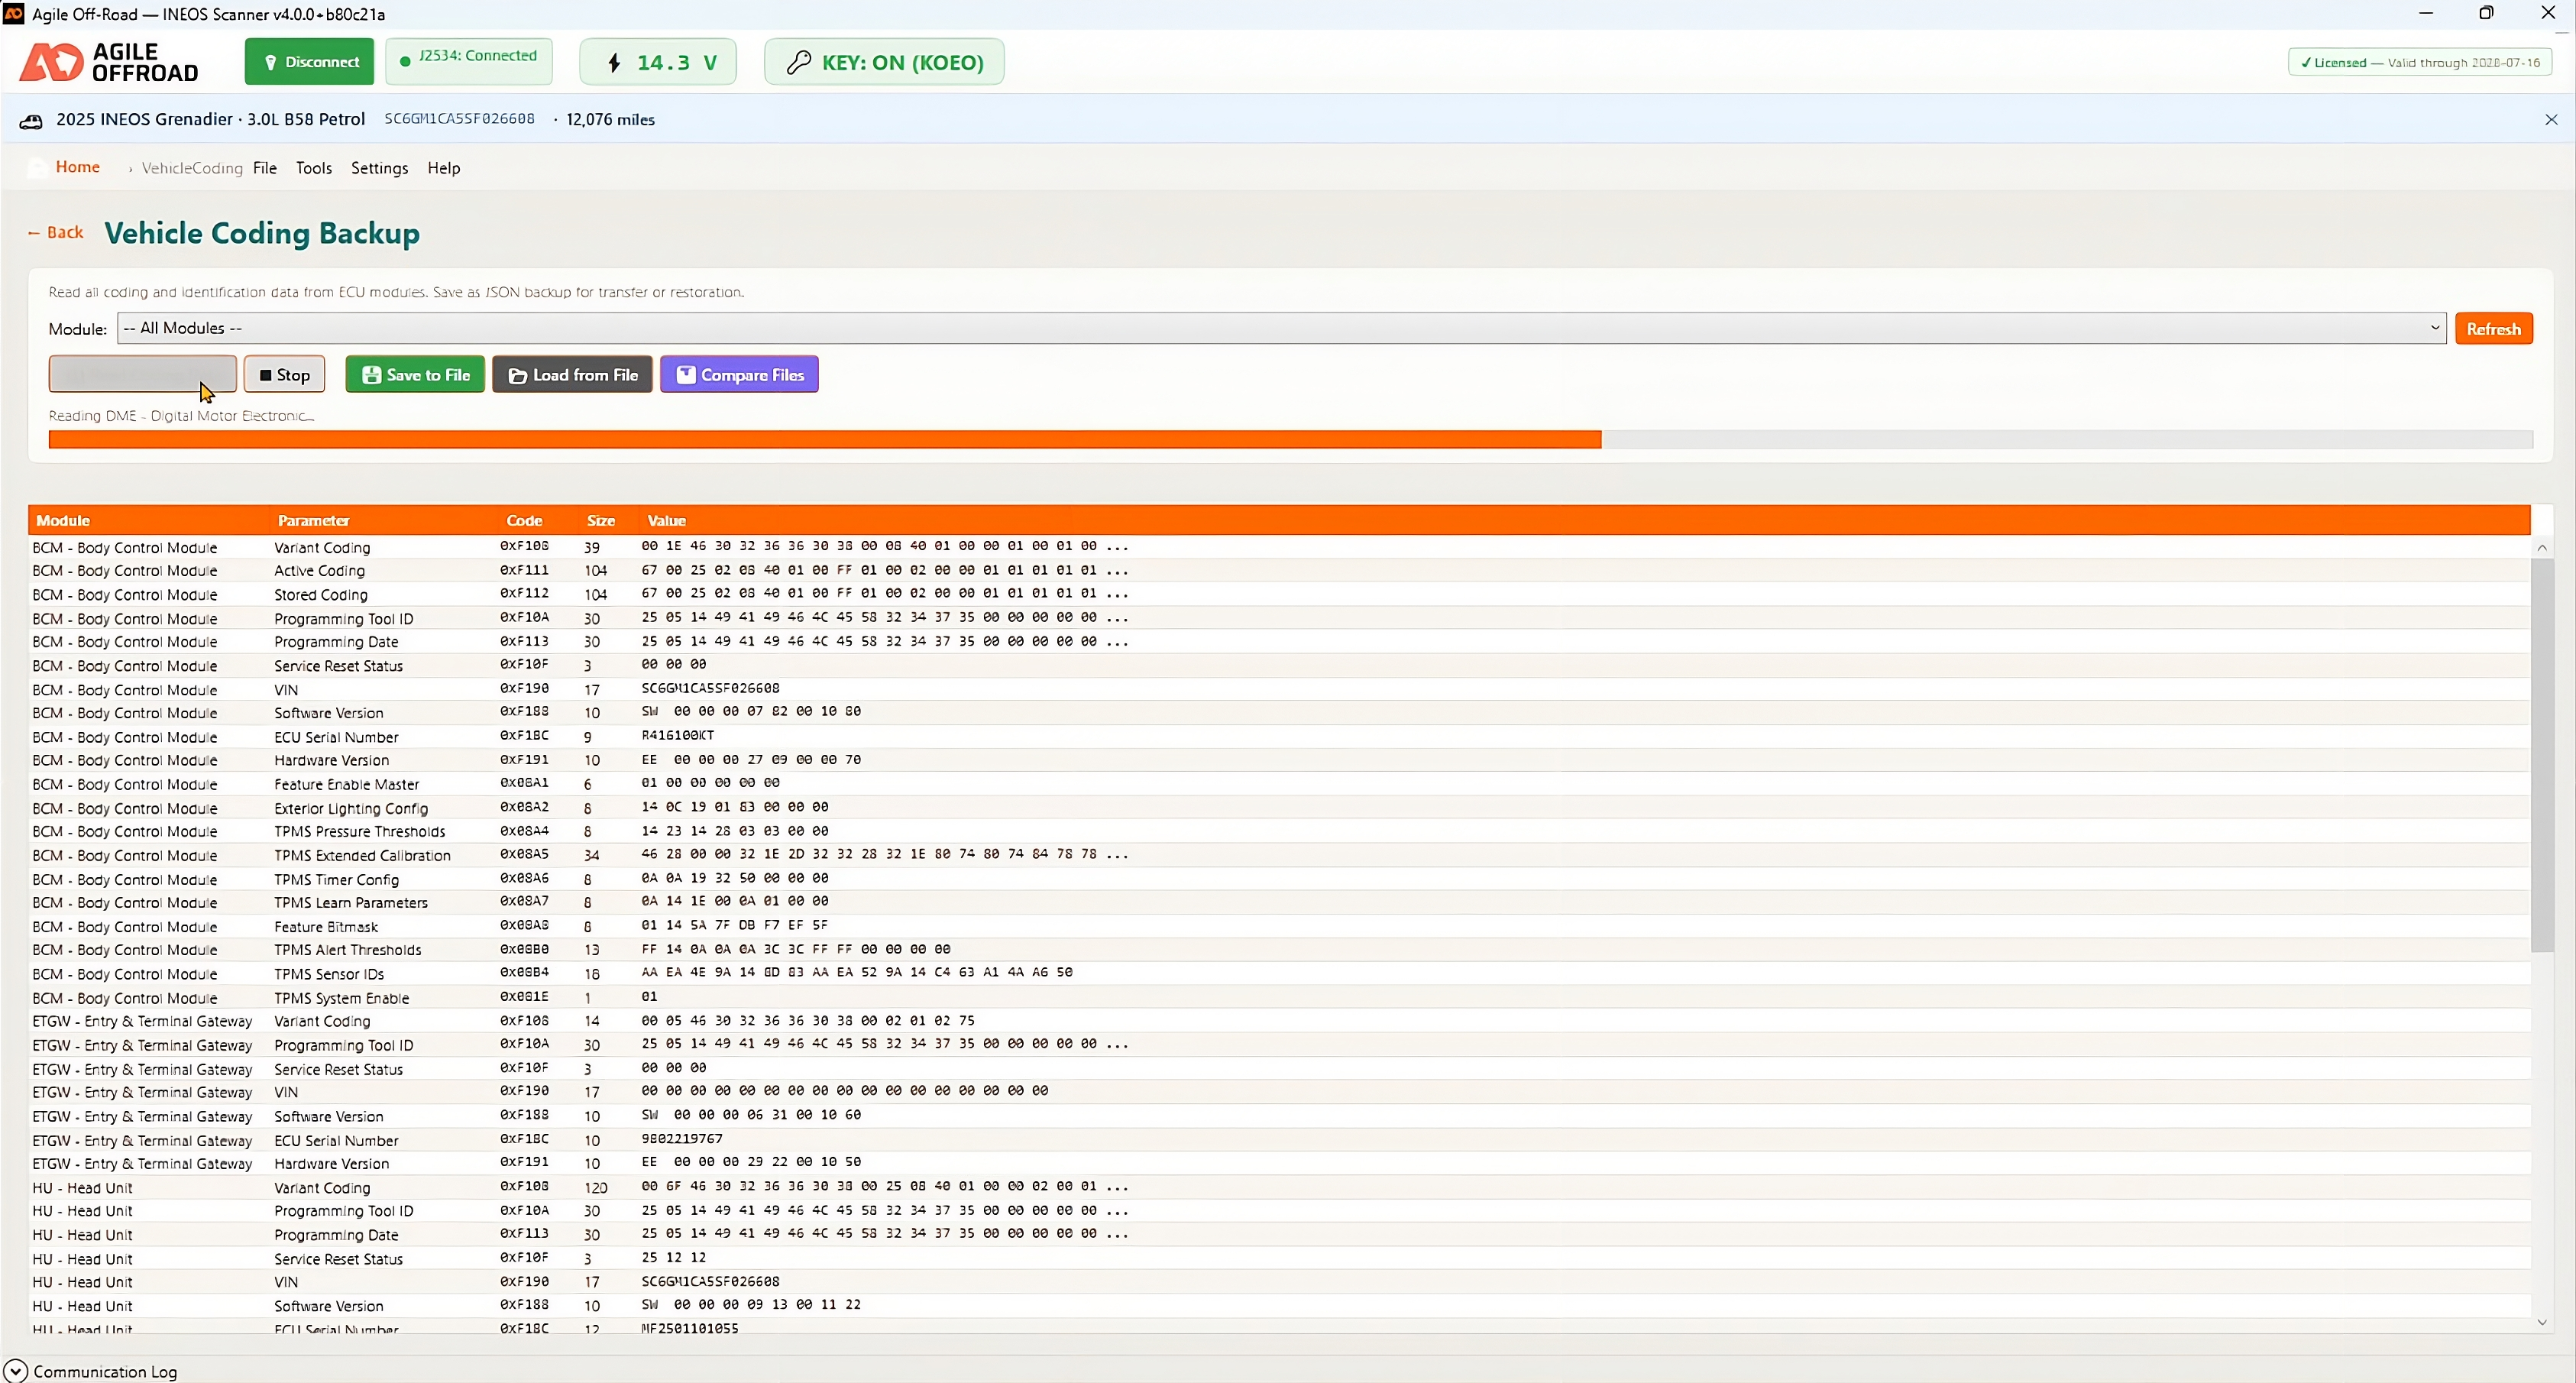Click the table vertical scrollbar thumb

point(2542,755)
